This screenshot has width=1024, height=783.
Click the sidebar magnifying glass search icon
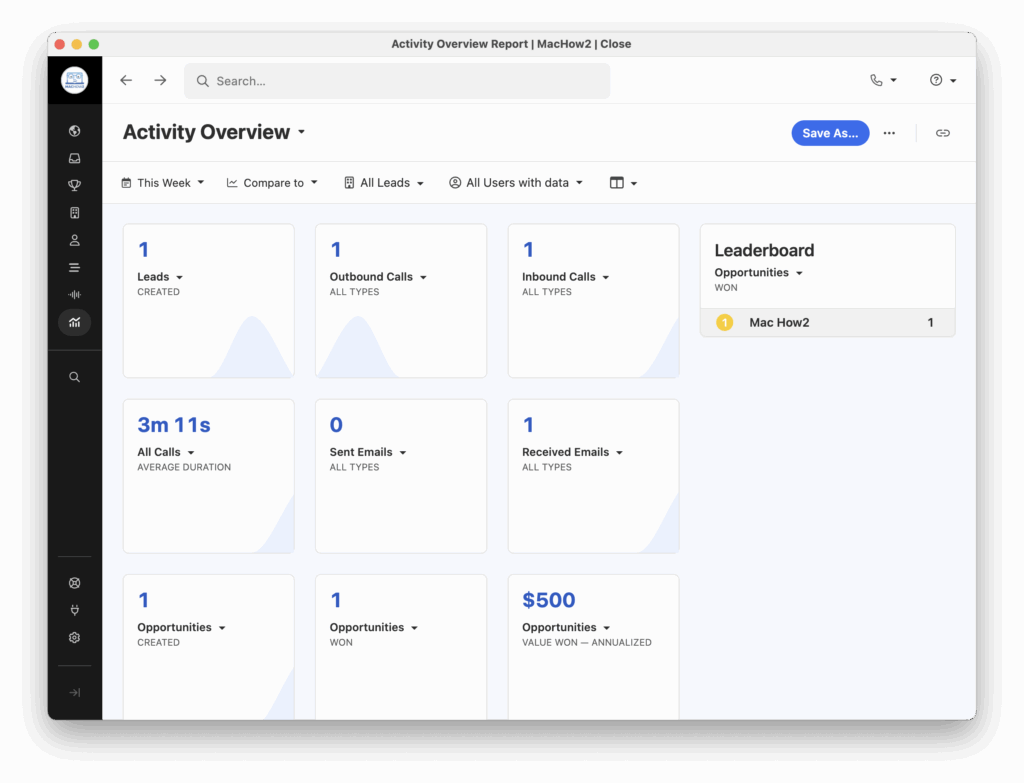(75, 377)
